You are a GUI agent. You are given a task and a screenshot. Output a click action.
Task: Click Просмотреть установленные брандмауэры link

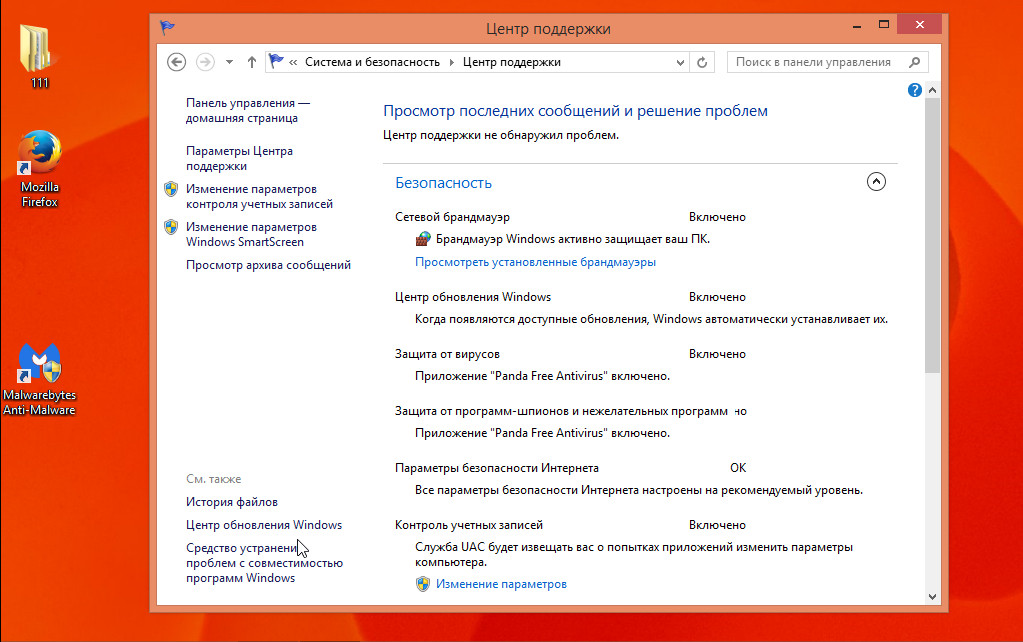pos(535,262)
